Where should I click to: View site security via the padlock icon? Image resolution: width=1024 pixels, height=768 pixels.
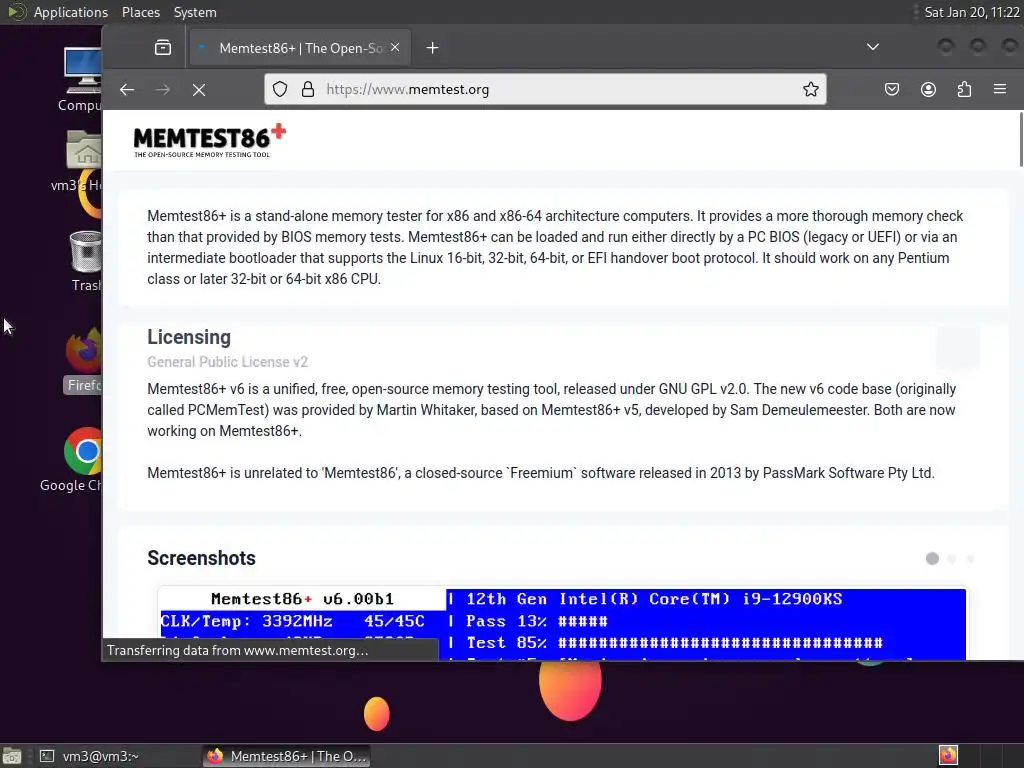[x=308, y=89]
